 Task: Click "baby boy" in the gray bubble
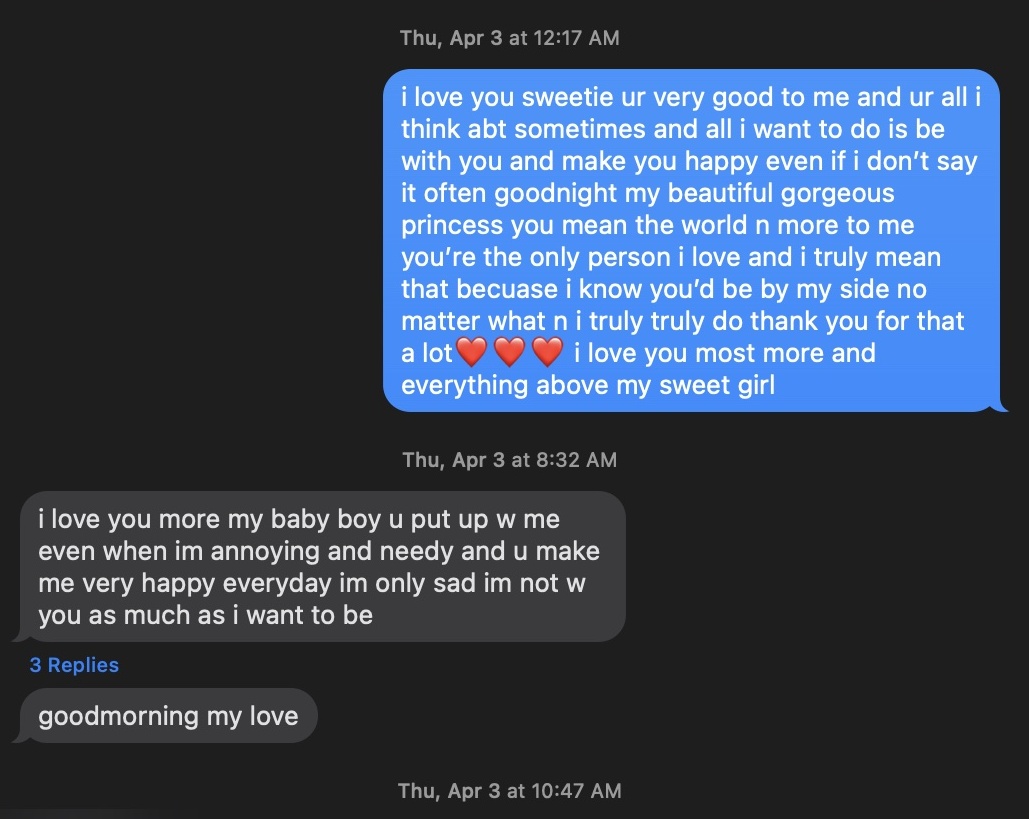(334, 520)
